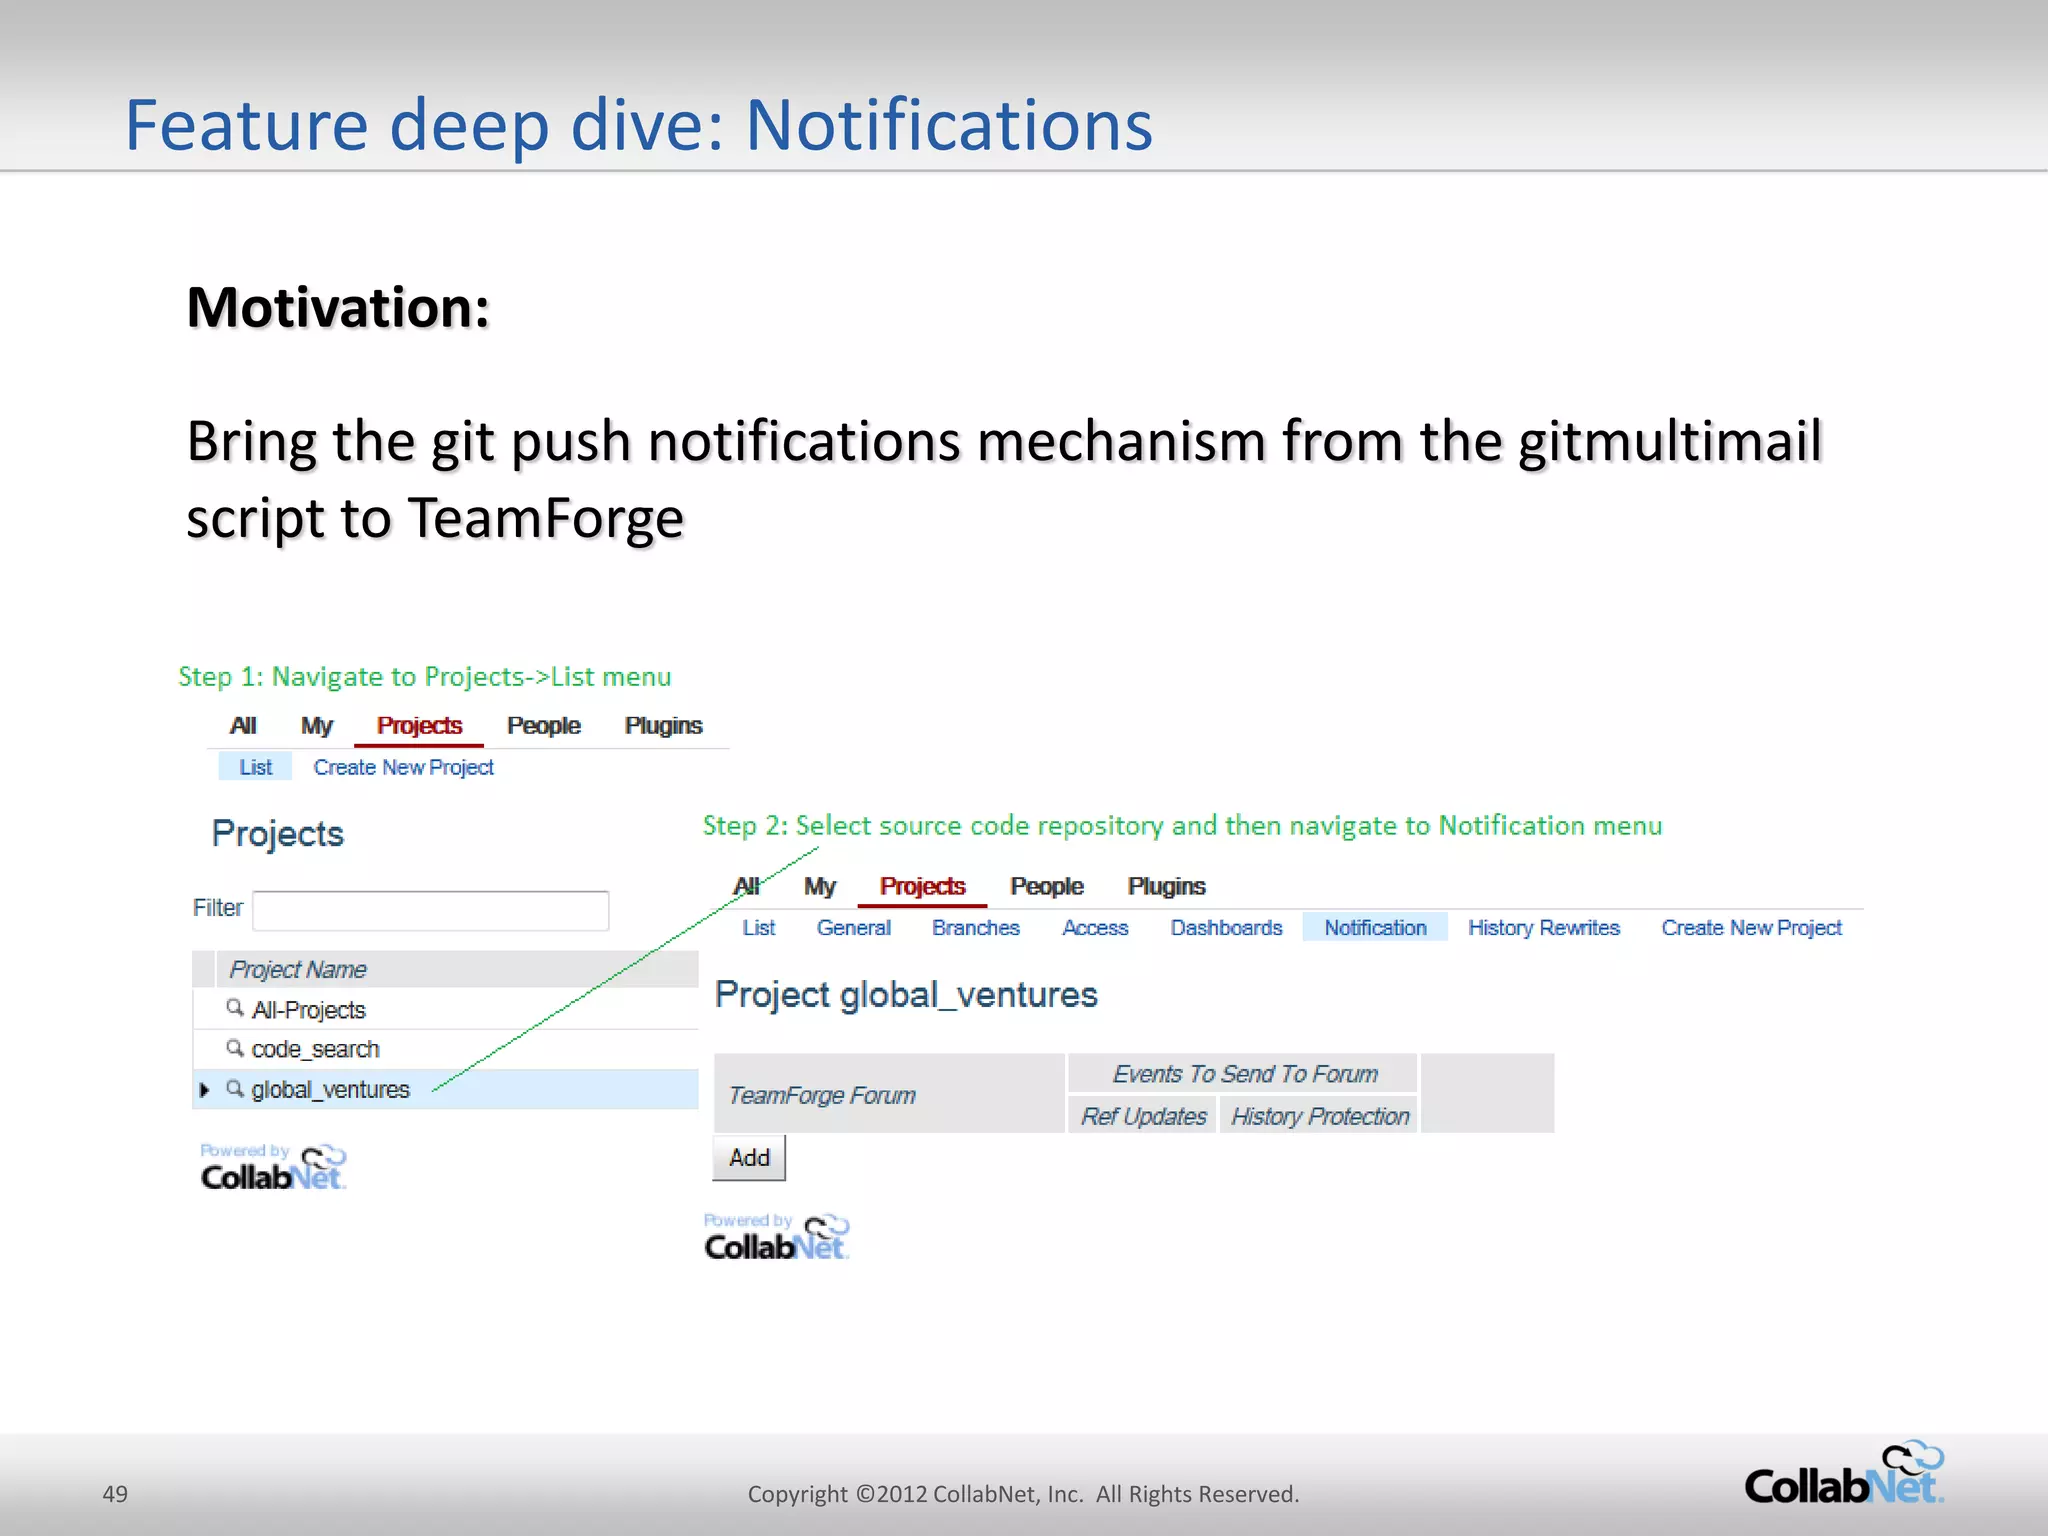The width and height of the screenshot is (2048, 1536).
Task: Click the Project Name column header
Action: tap(457, 969)
